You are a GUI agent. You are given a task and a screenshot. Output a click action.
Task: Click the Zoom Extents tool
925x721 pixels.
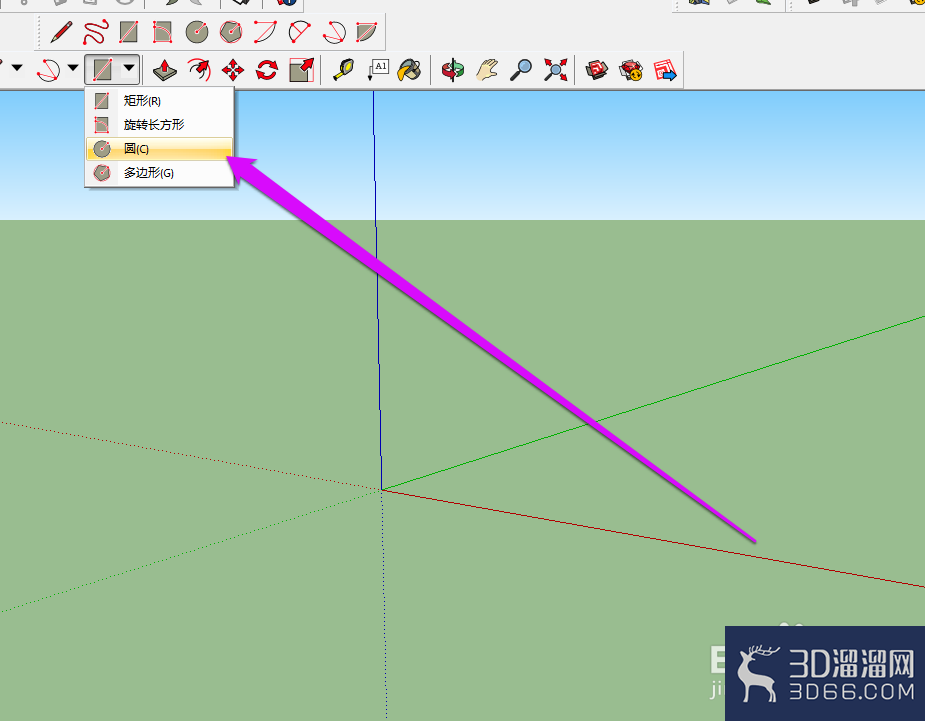556,70
